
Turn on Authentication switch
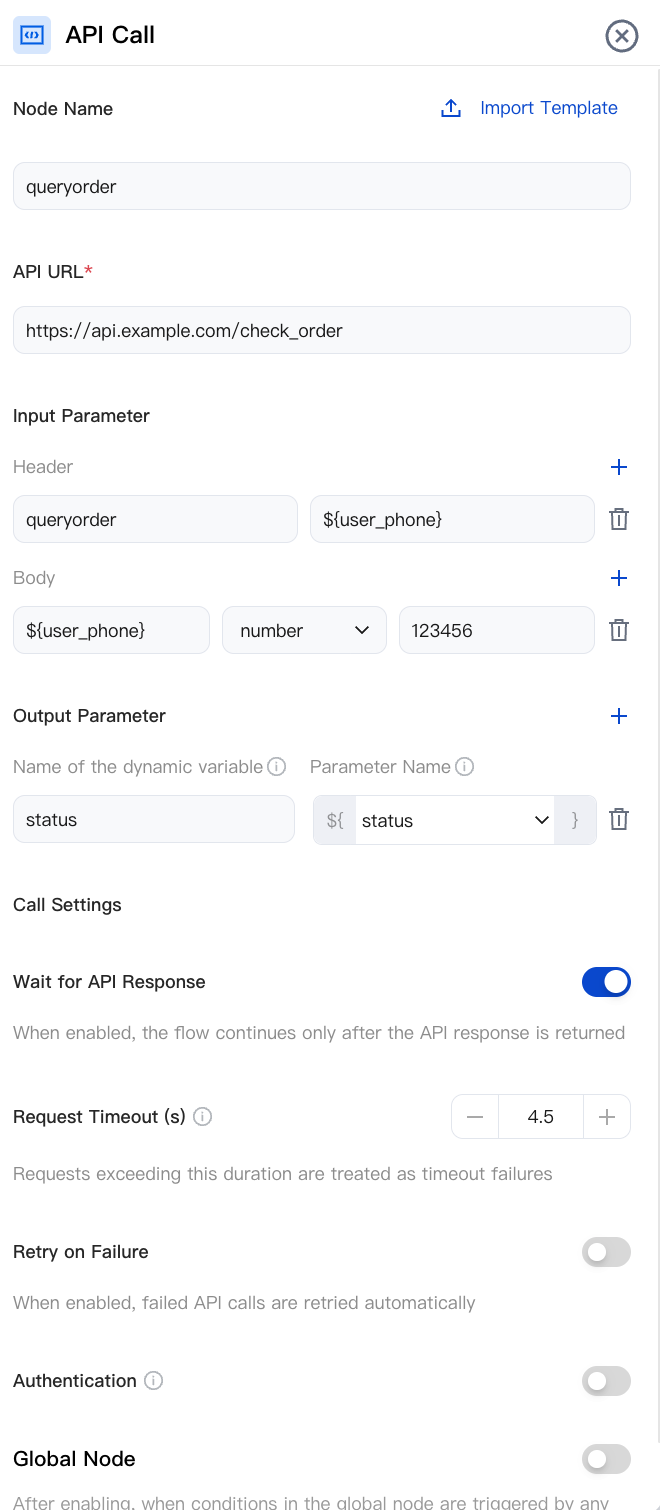pos(606,1381)
